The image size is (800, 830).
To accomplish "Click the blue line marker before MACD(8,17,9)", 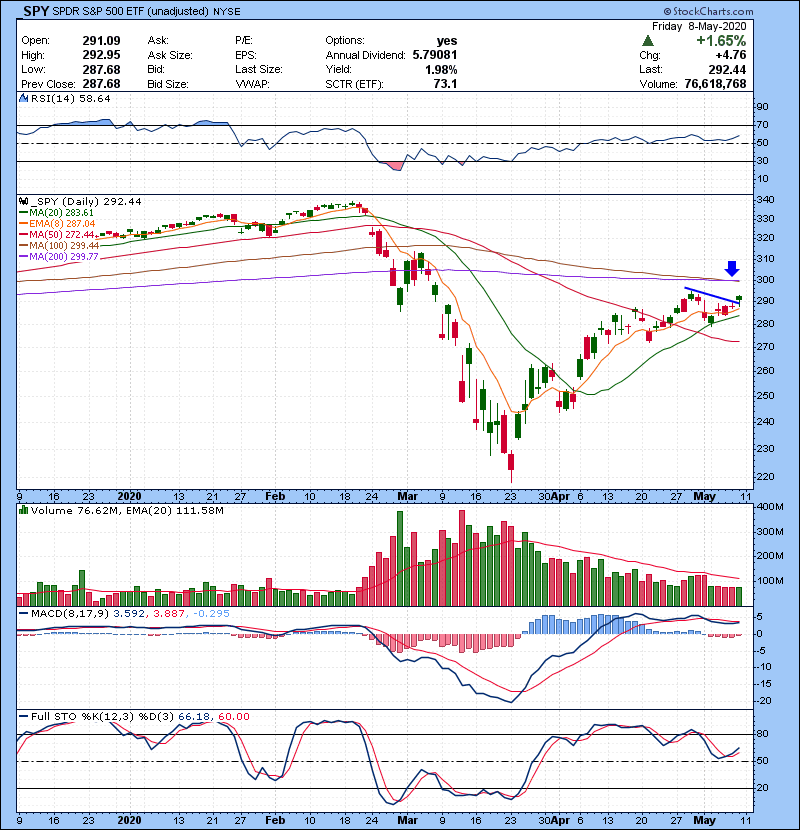I will (23, 614).
